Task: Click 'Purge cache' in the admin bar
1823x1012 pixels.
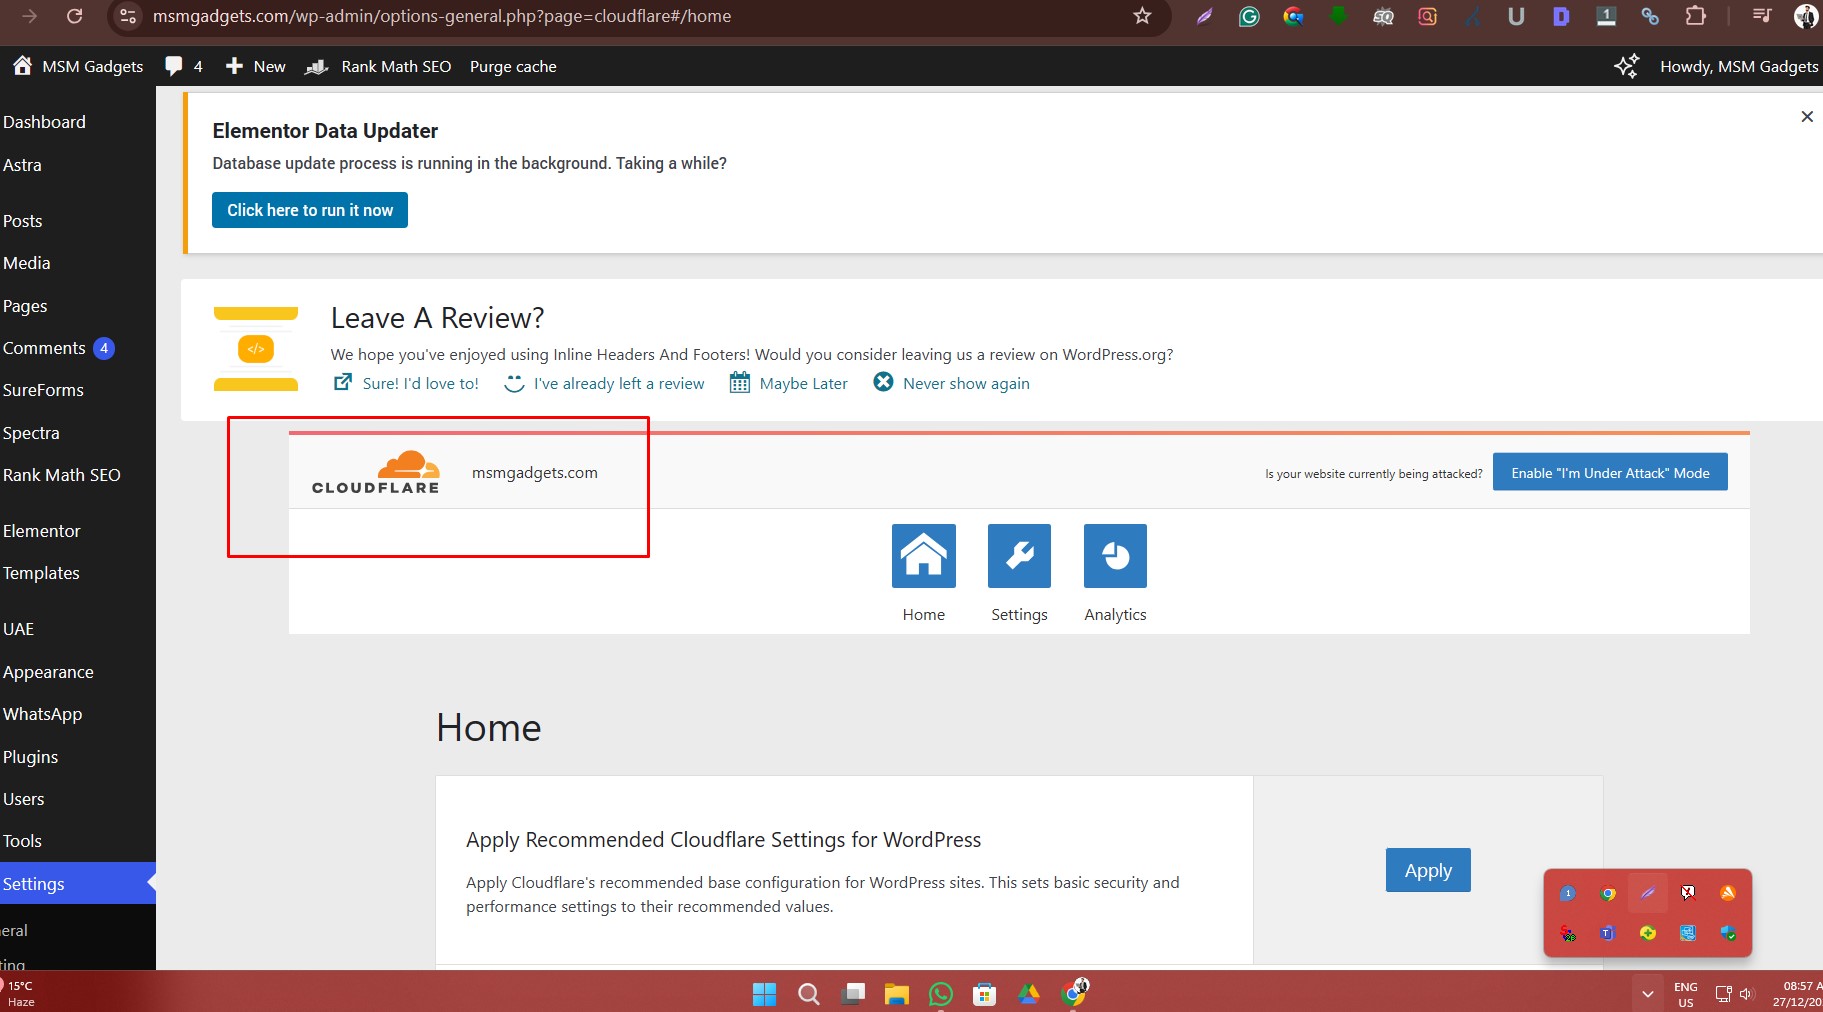Action: click(513, 66)
